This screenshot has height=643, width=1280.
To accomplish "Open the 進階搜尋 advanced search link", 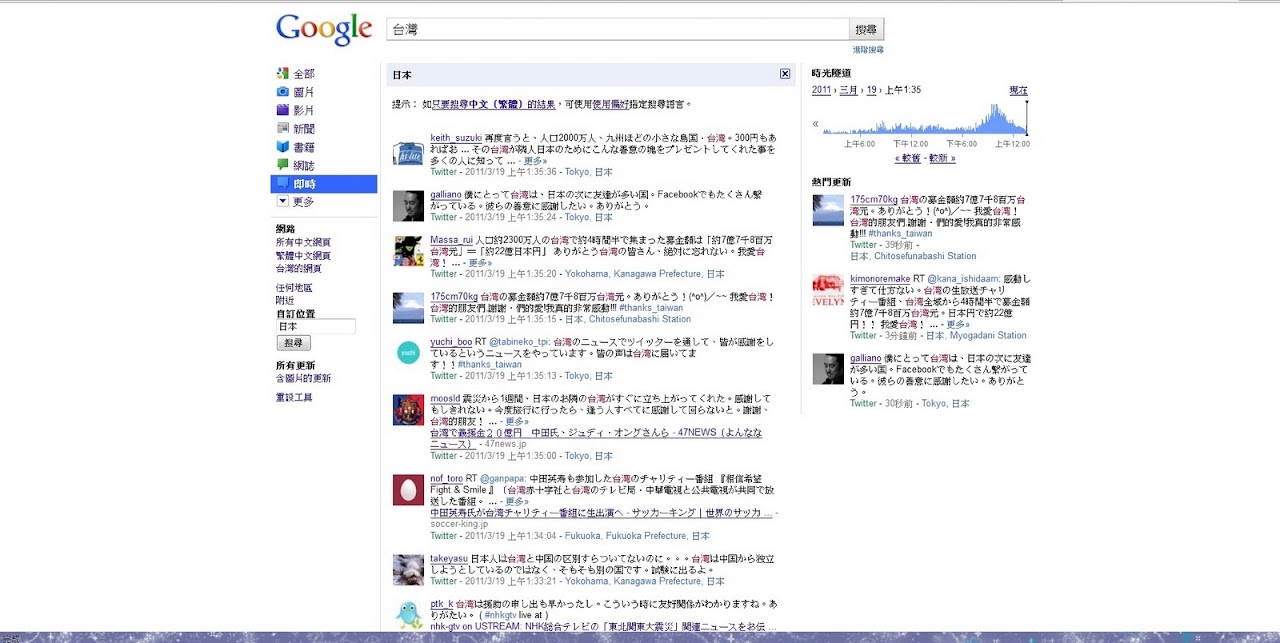I will 868,50.
